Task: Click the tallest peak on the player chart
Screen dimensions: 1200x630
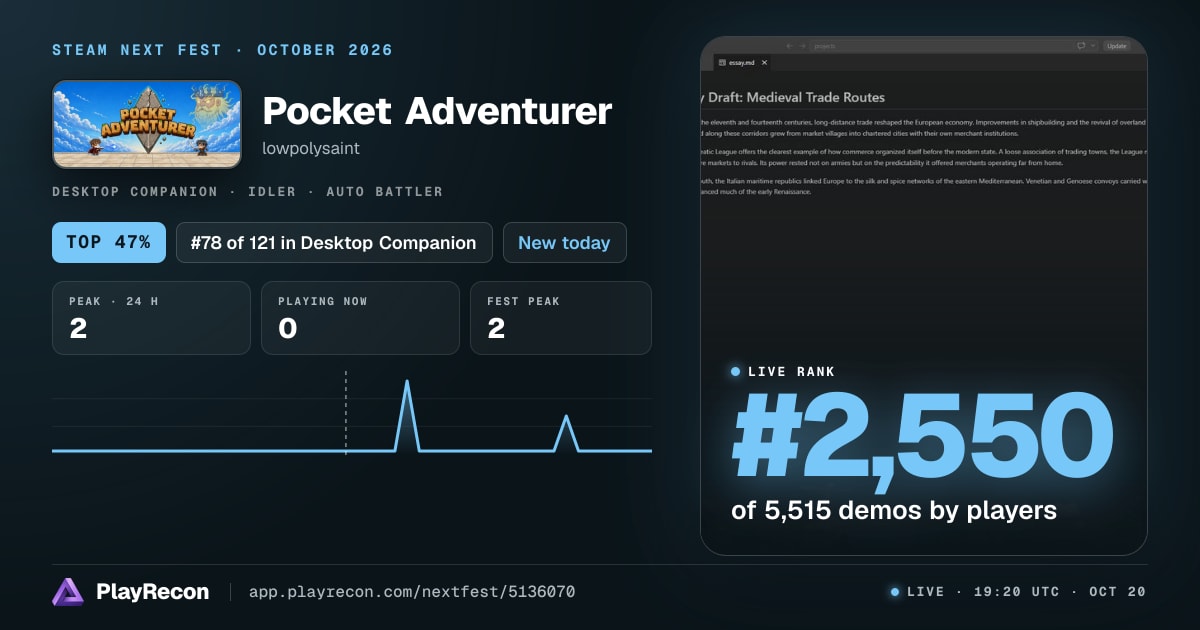Action: [x=407, y=383]
